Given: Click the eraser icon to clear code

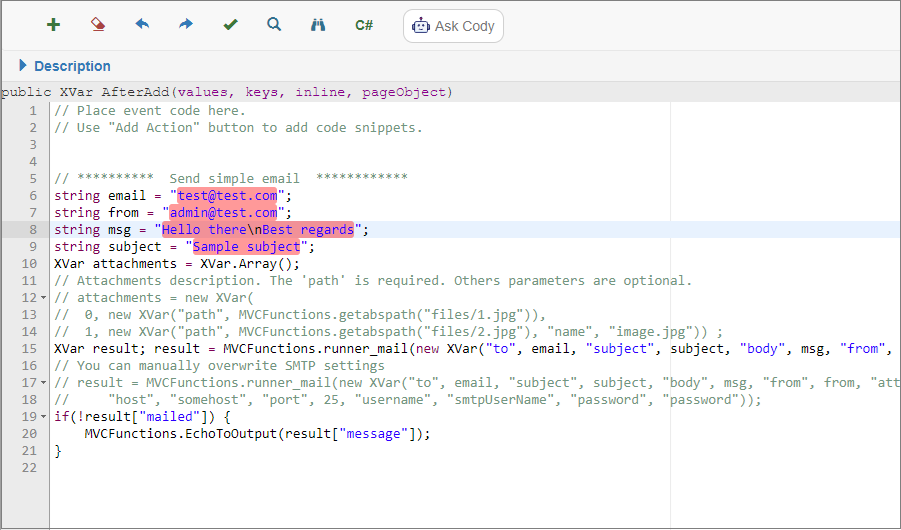Looking at the screenshot, I should click(98, 25).
